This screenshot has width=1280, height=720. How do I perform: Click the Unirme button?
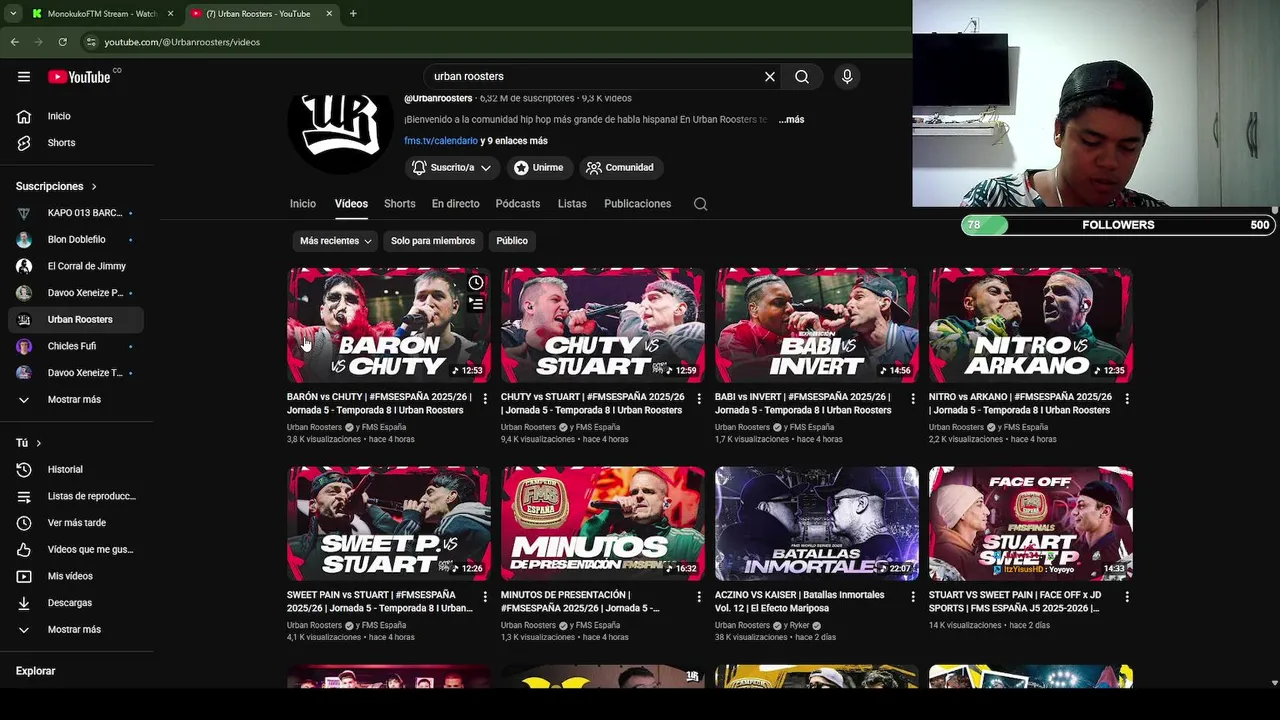tap(539, 168)
